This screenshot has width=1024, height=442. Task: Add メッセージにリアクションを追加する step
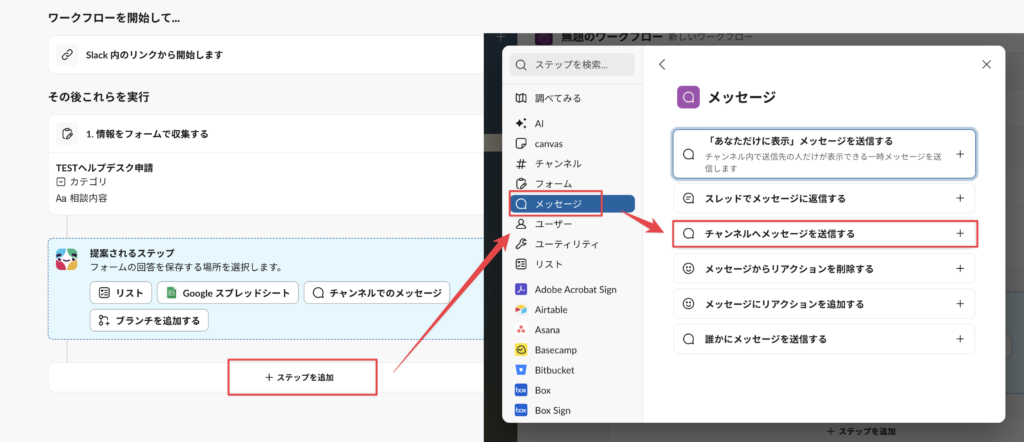[959, 303]
